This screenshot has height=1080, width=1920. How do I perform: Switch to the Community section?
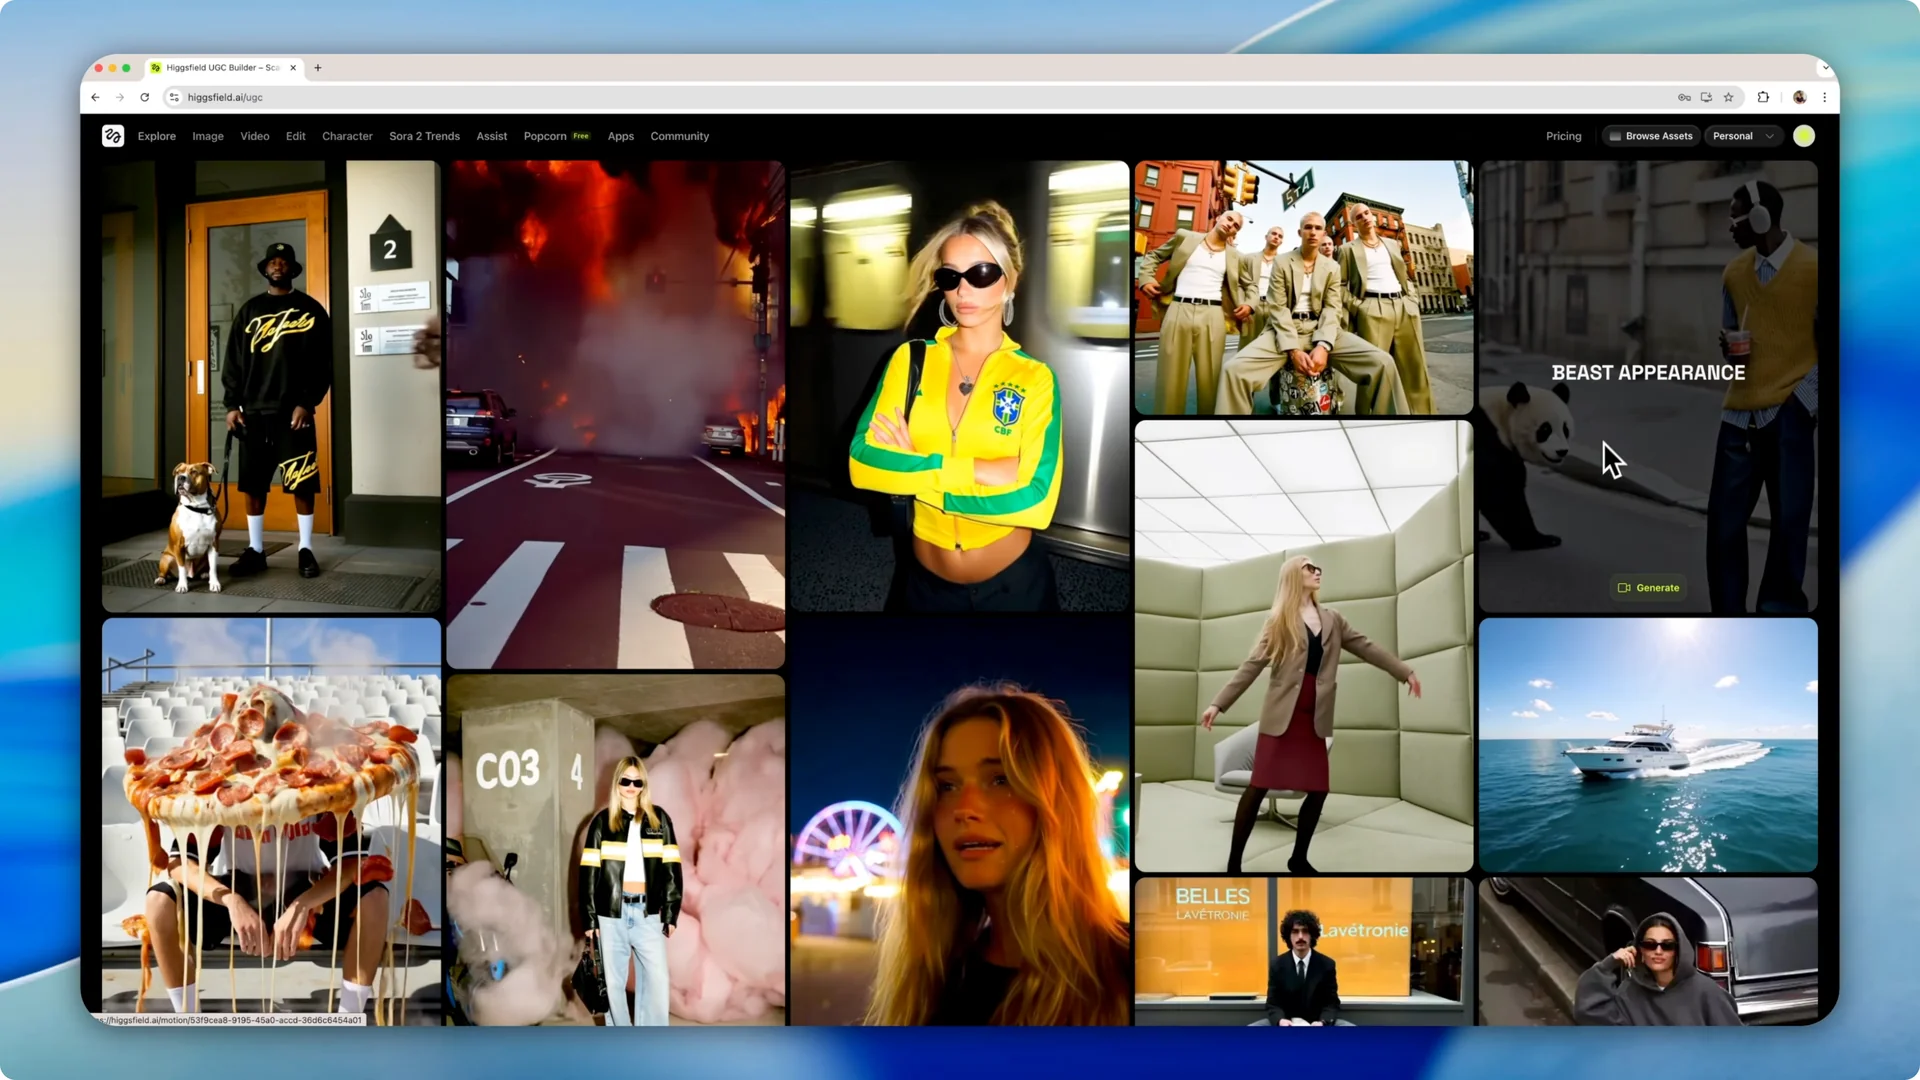point(679,136)
